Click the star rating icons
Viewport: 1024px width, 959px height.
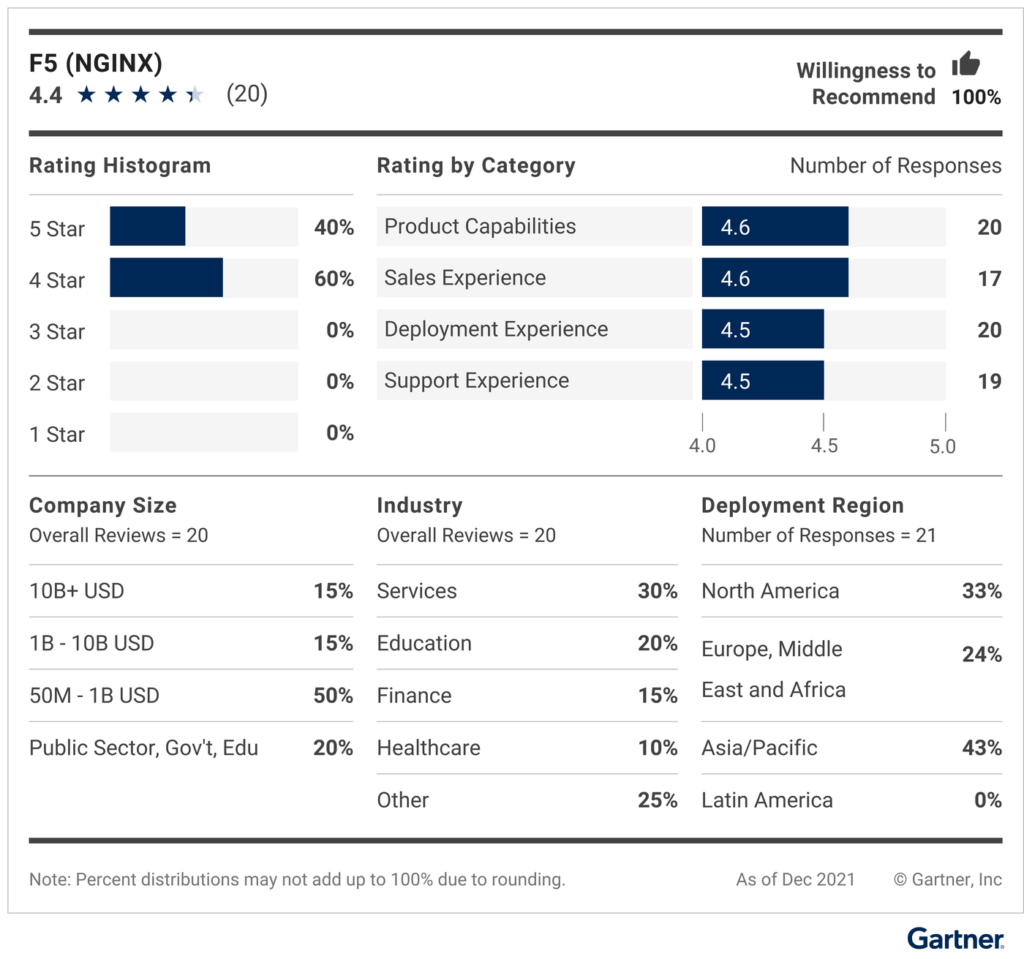140,95
